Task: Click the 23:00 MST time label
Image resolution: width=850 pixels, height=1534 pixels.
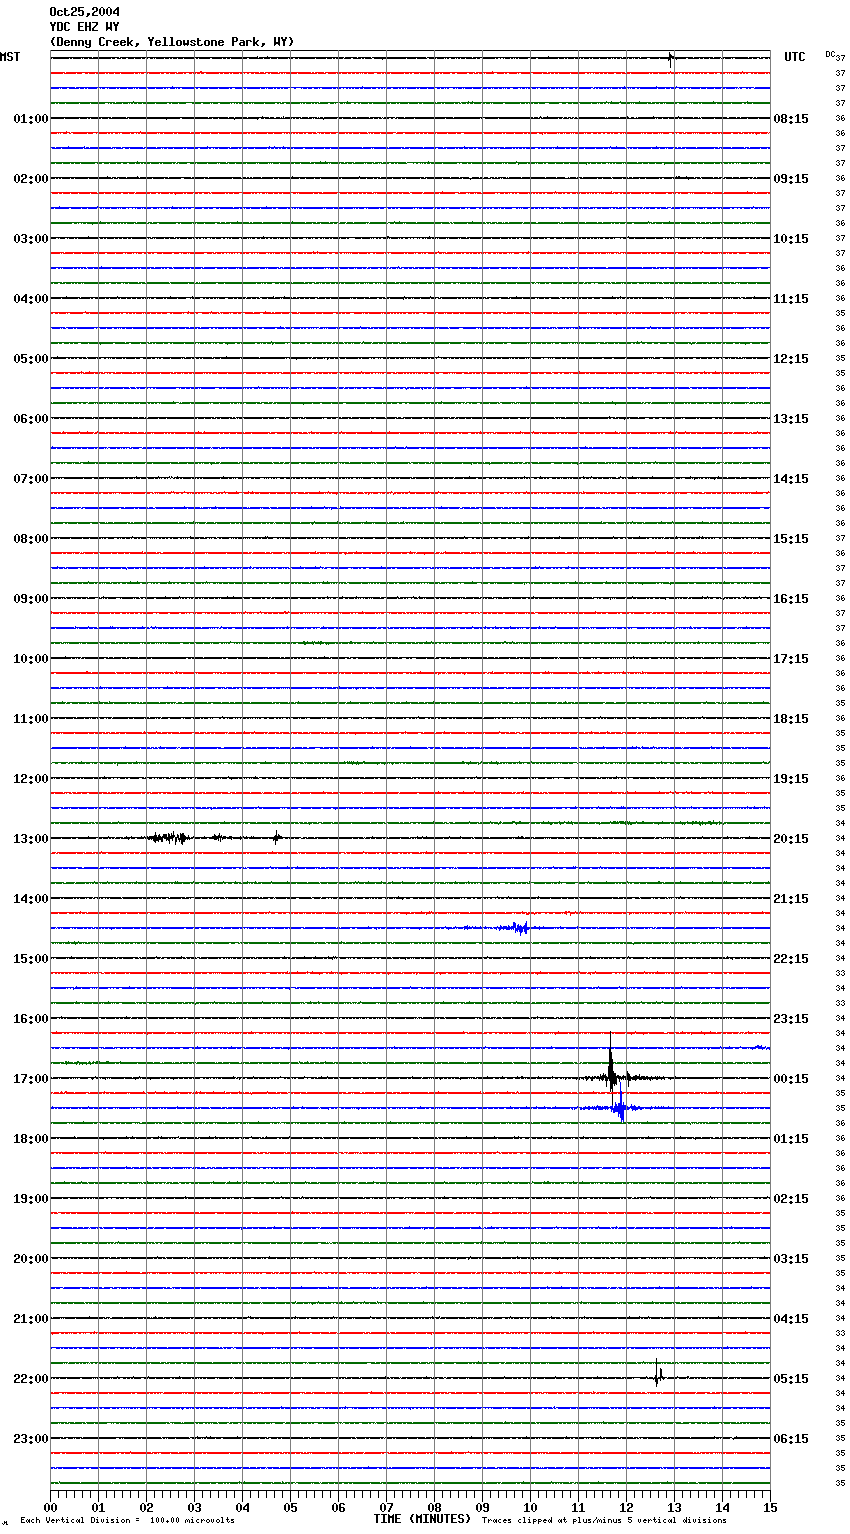Action: (x=31, y=1439)
